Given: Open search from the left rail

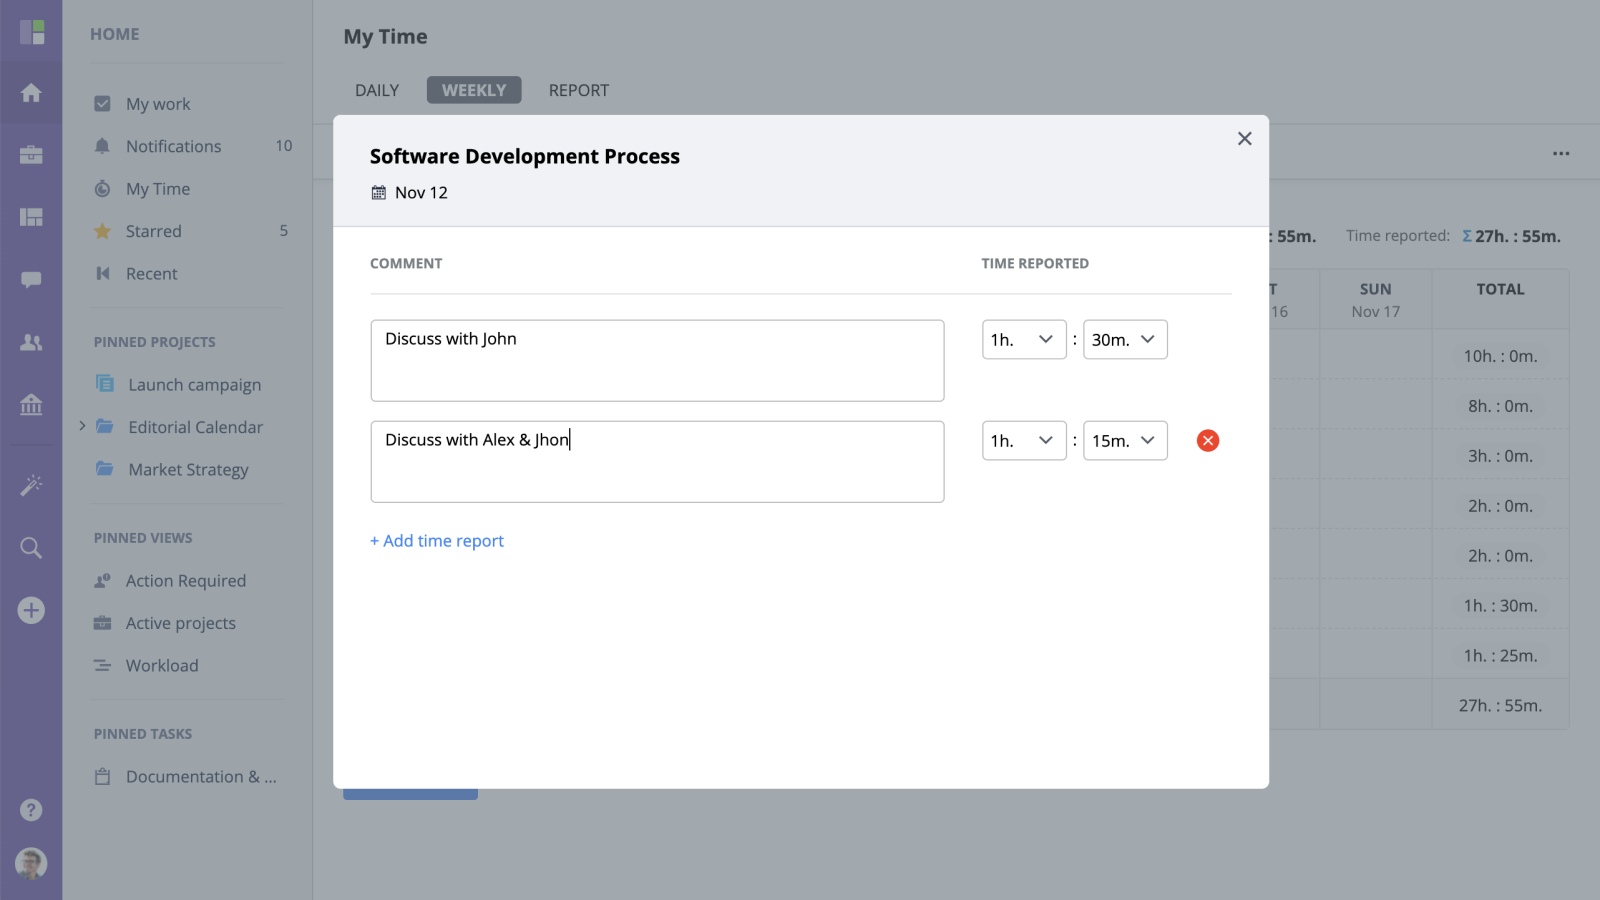Looking at the screenshot, I should [x=31, y=547].
